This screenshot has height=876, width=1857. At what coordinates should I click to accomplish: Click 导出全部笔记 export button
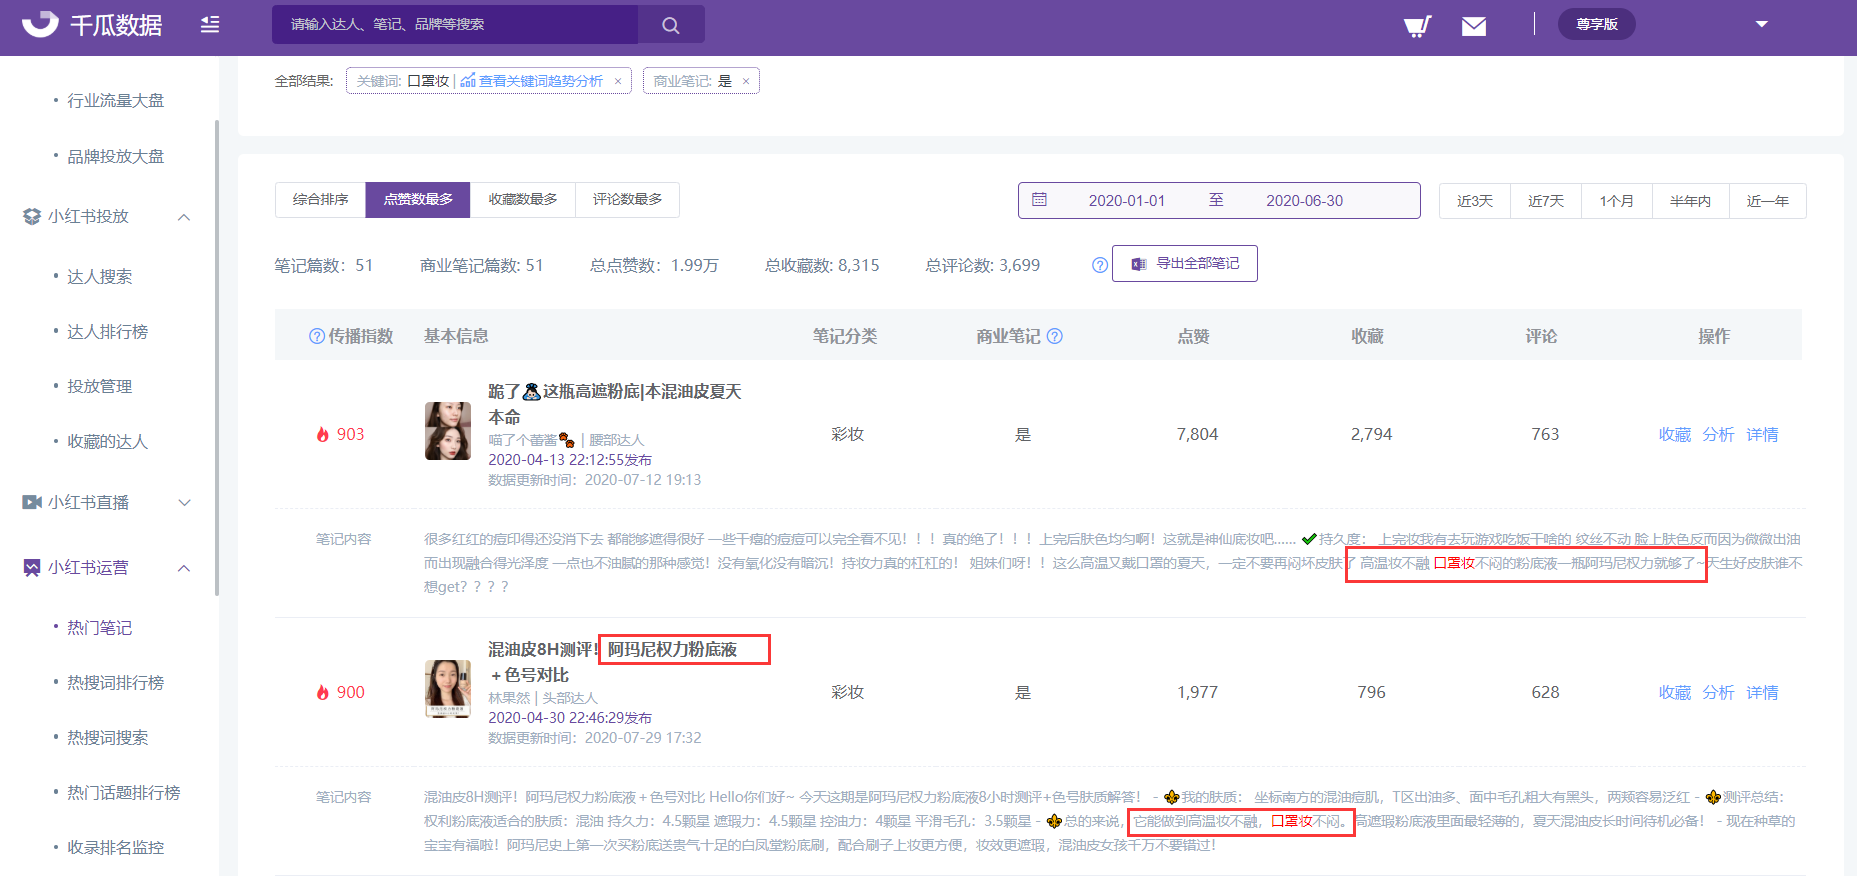1185,264
